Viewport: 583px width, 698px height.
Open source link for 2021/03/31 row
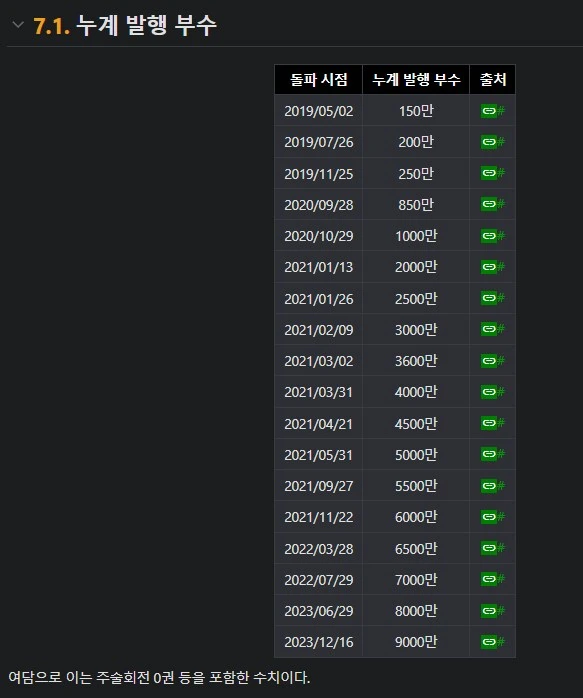[493, 392]
